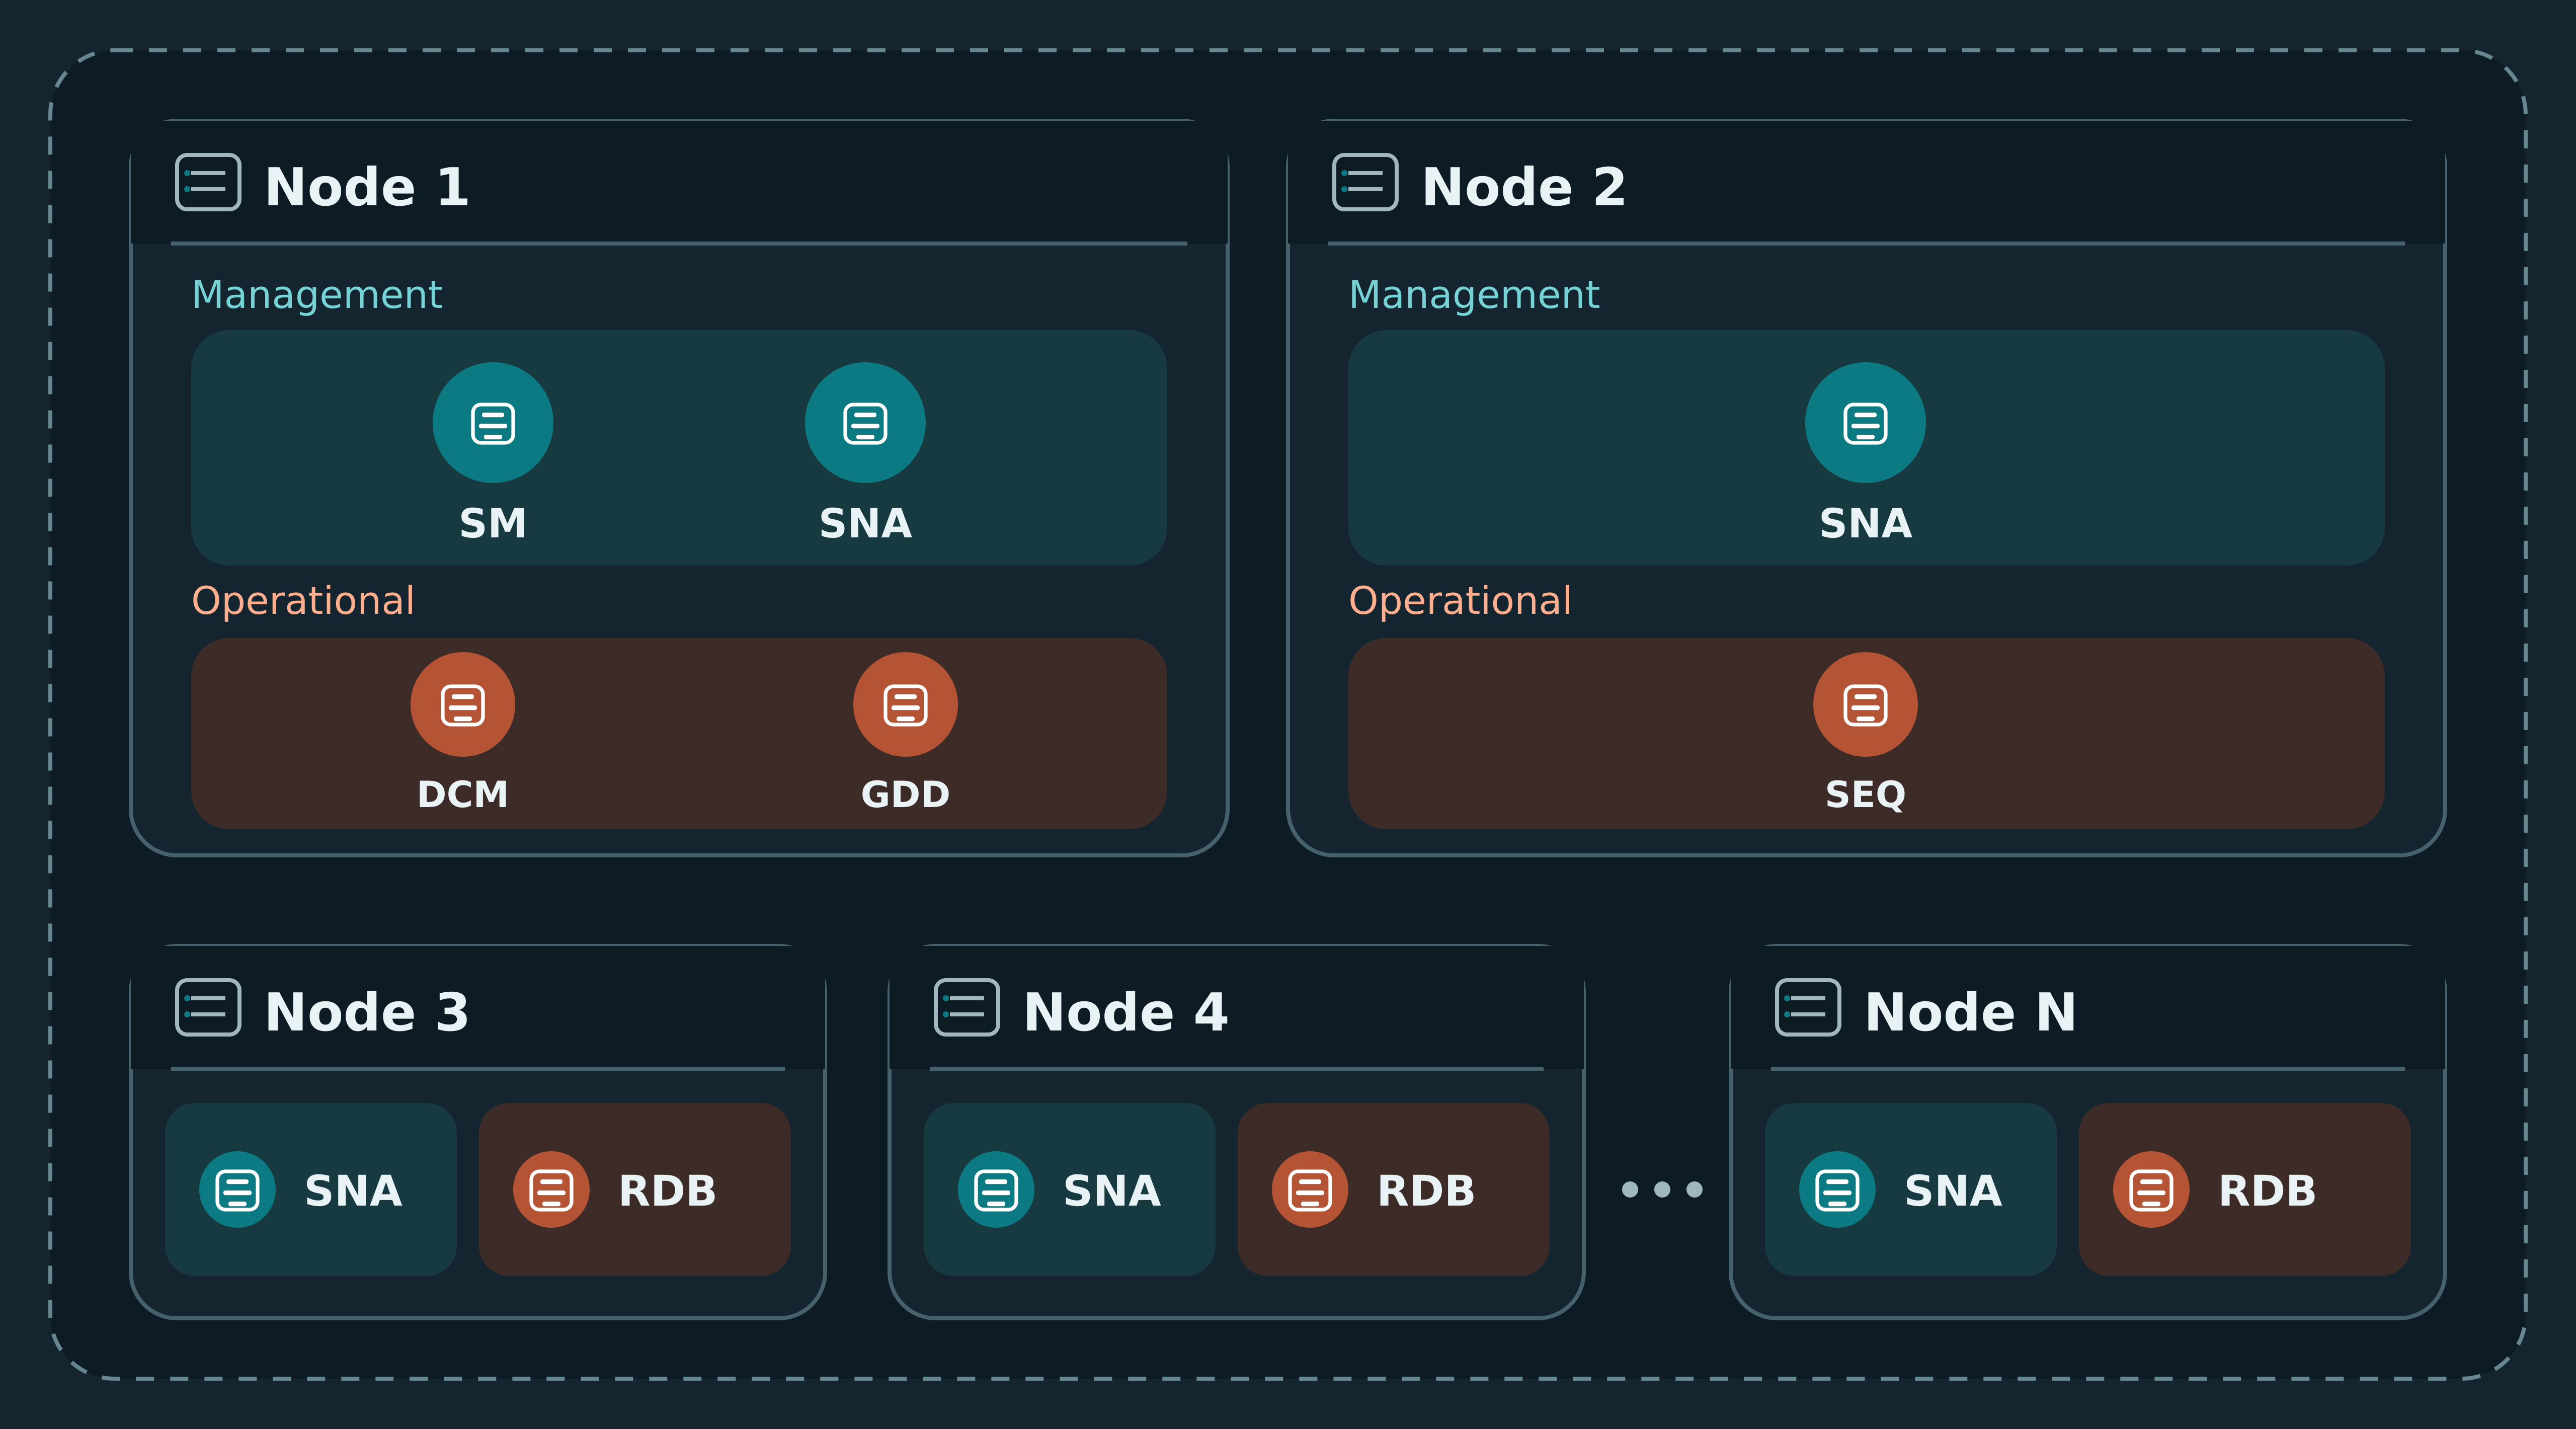This screenshot has height=1429, width=2576.
Task: Click the RDB label in Node 4
Action: (x=1427, y=1191)
